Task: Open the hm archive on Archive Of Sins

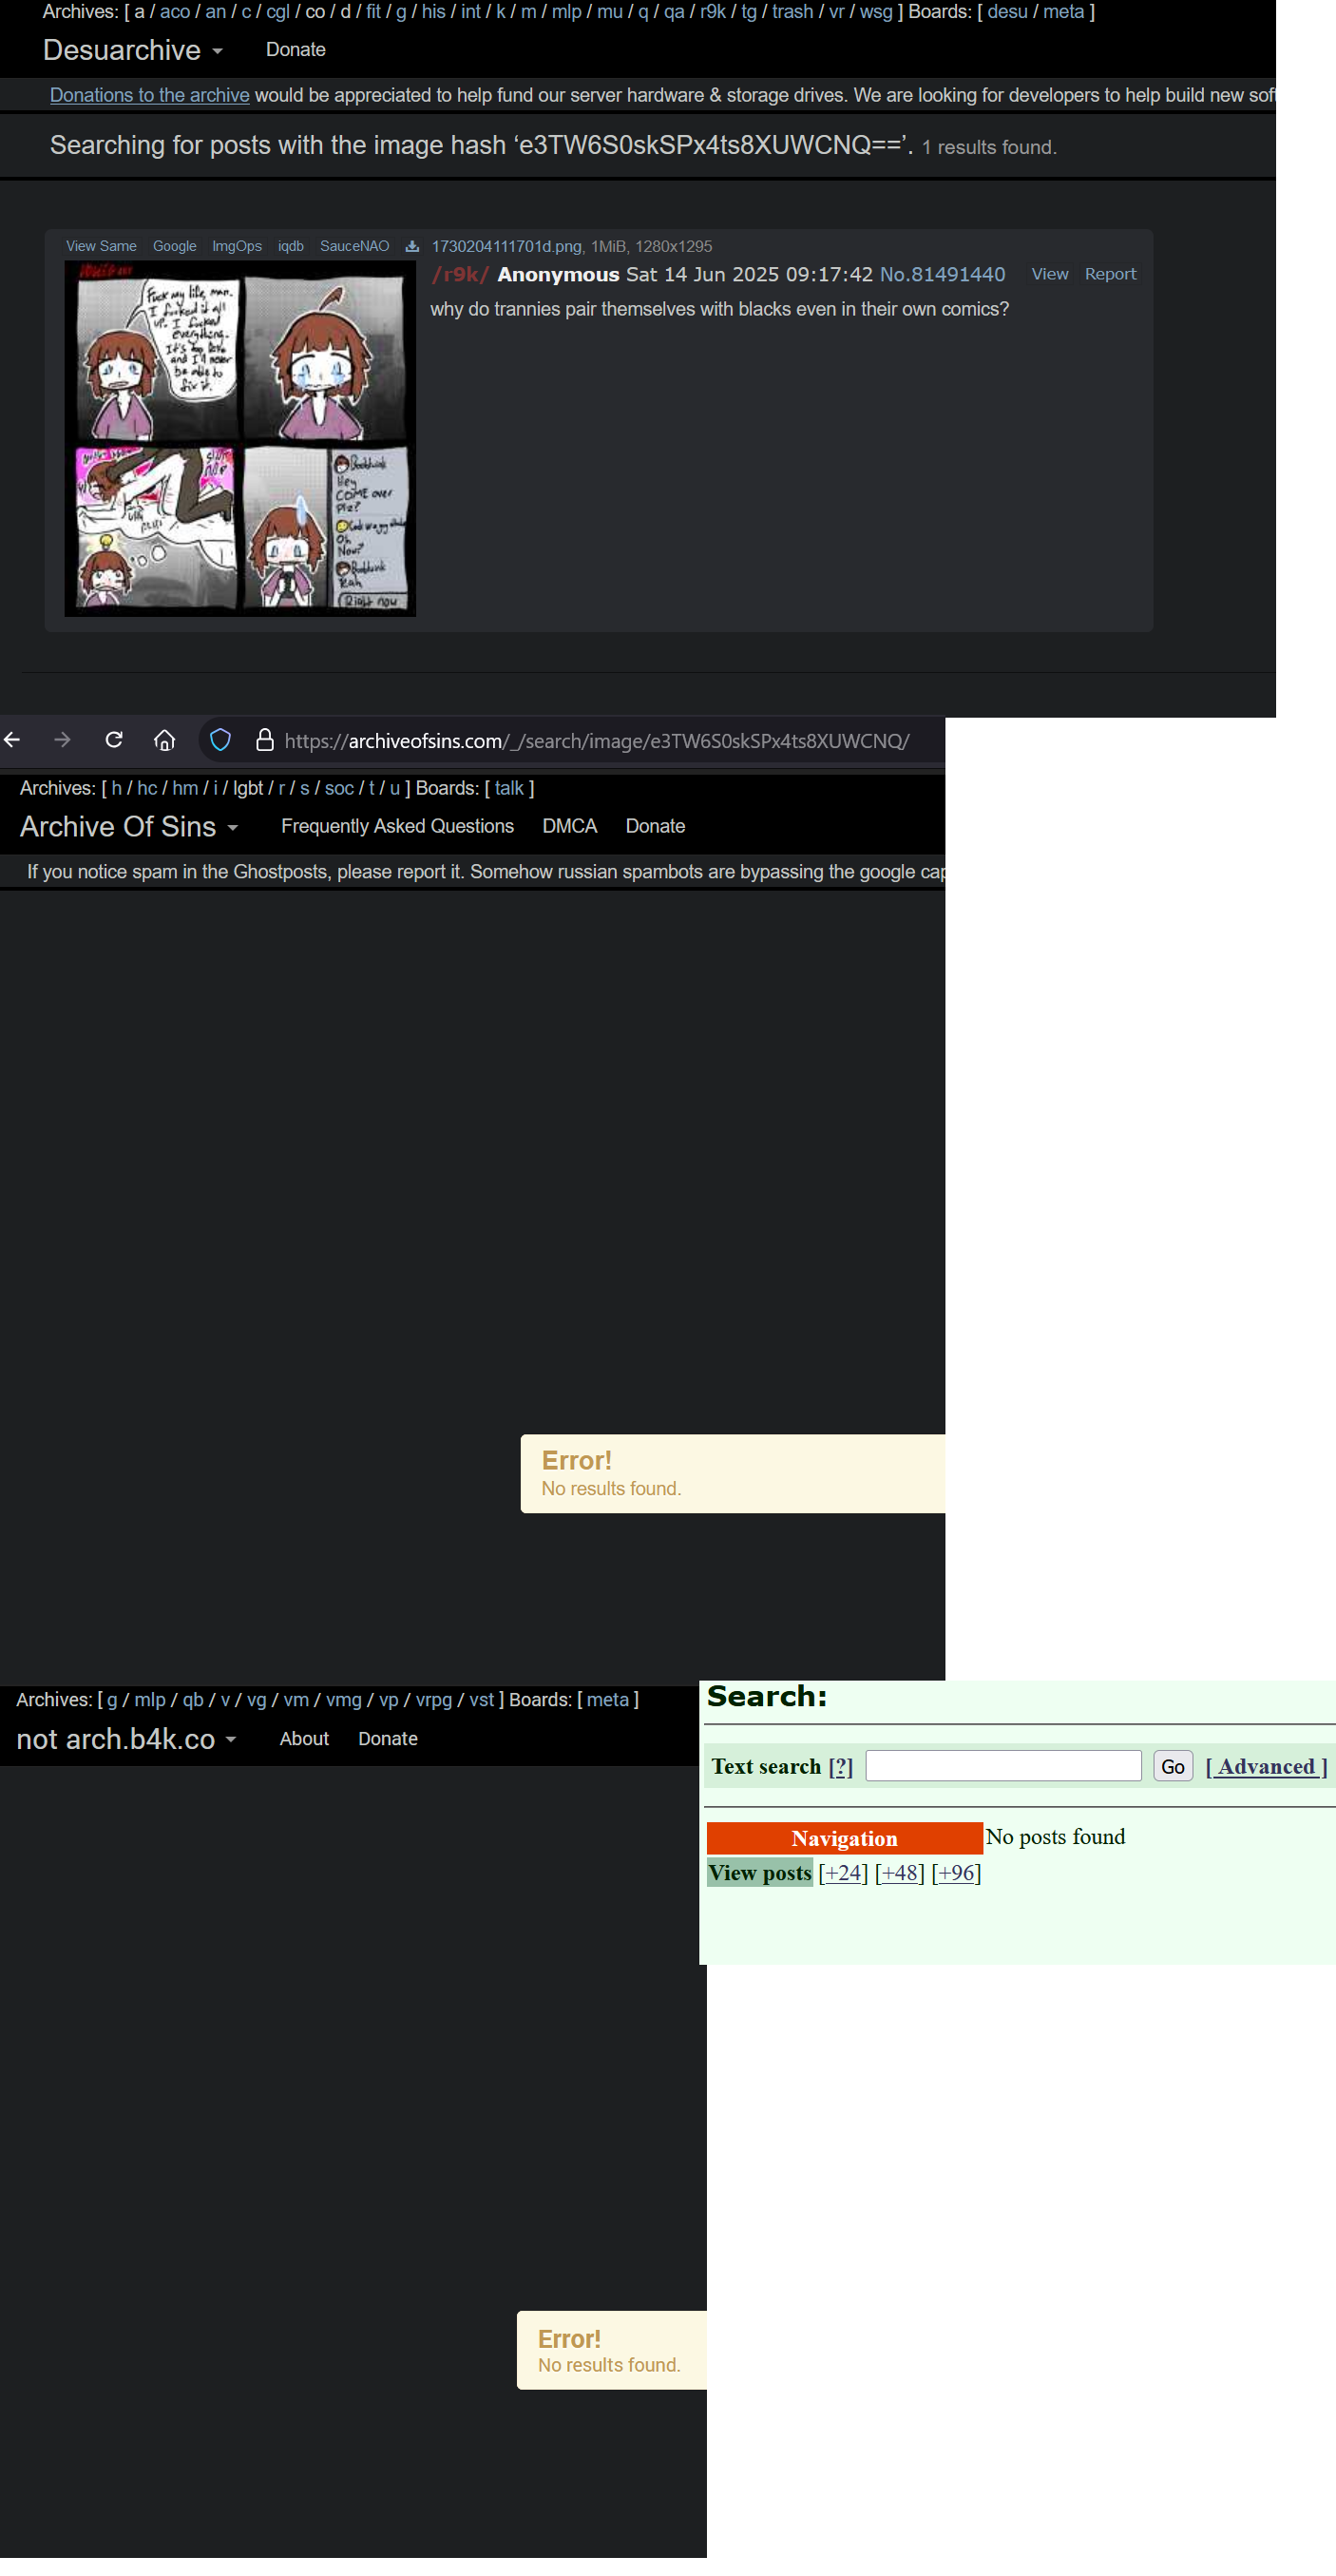Action: (185, 788)
